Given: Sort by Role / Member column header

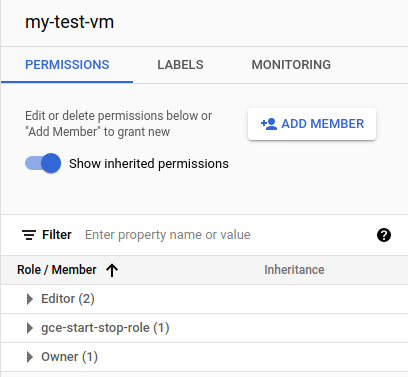Looking at the screenshot, I should [x=57, y=270].
